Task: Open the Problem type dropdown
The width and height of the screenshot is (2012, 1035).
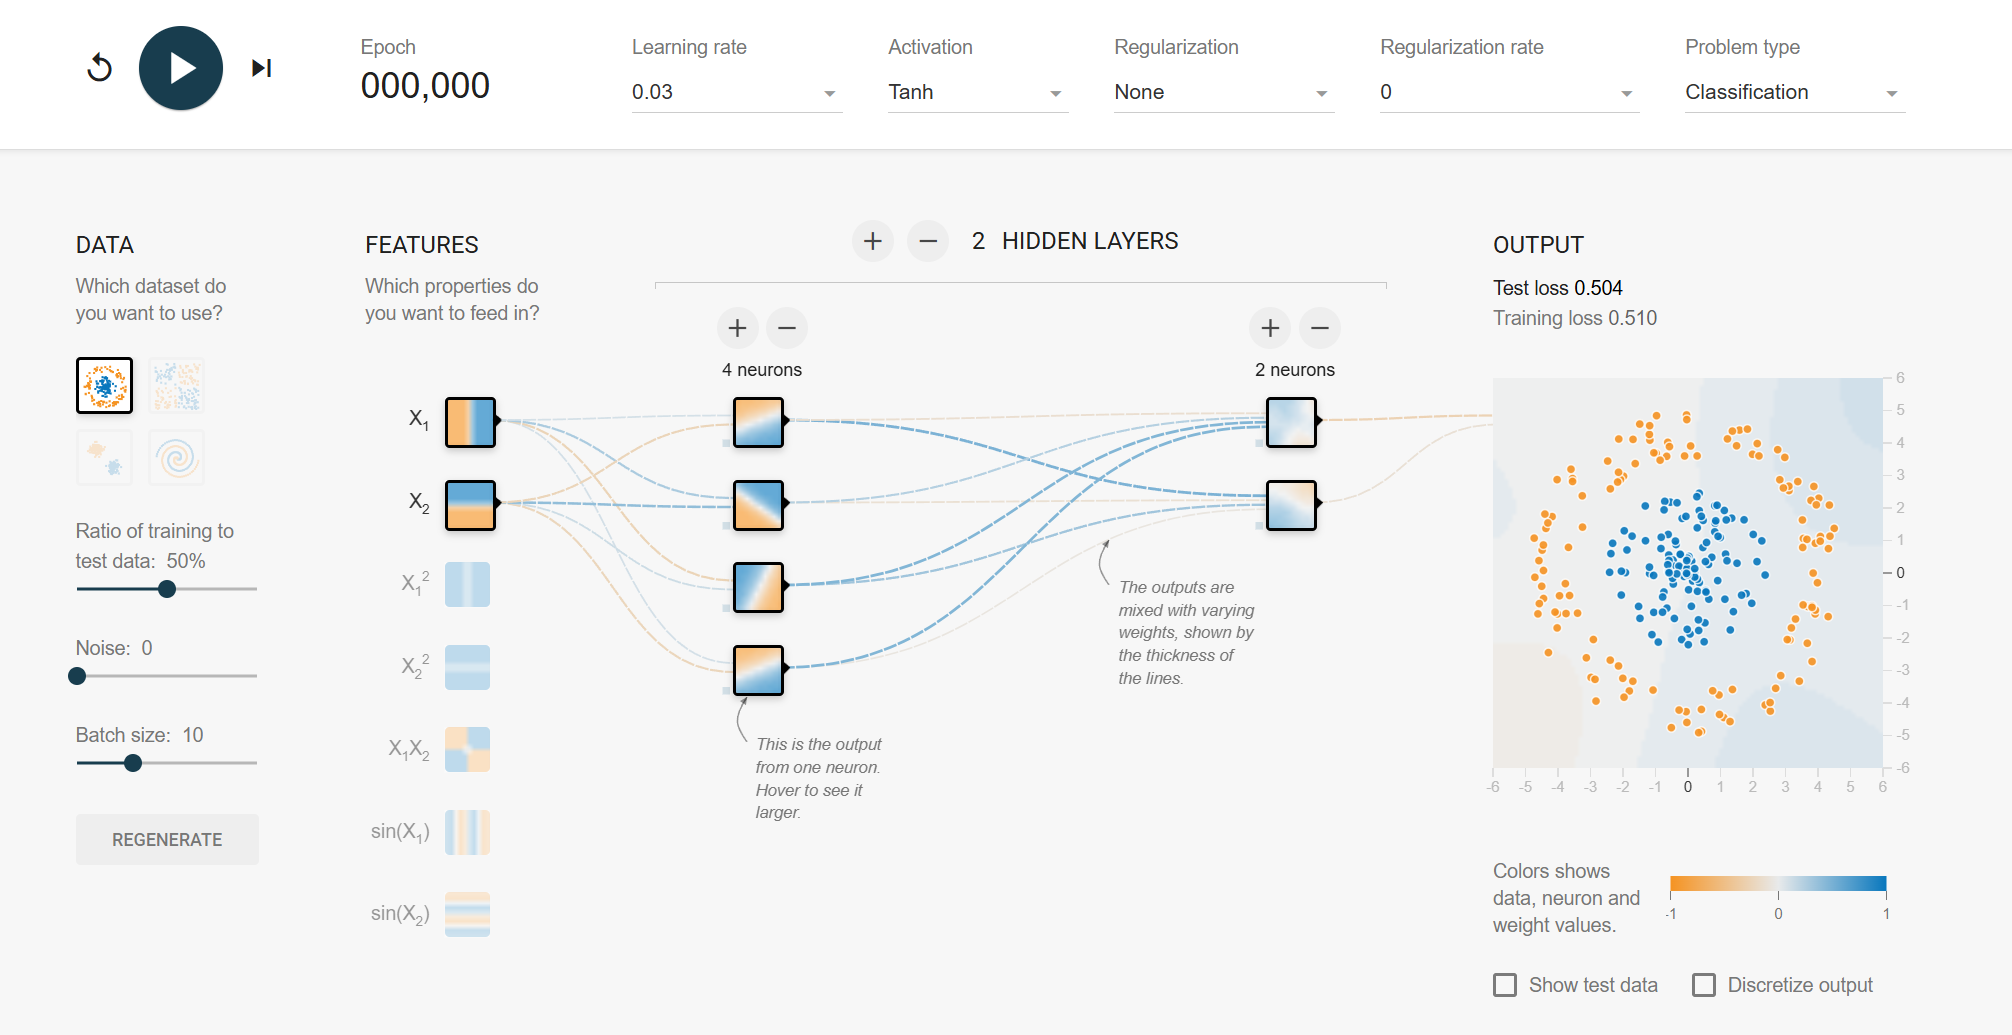Action: (1795, 92)
